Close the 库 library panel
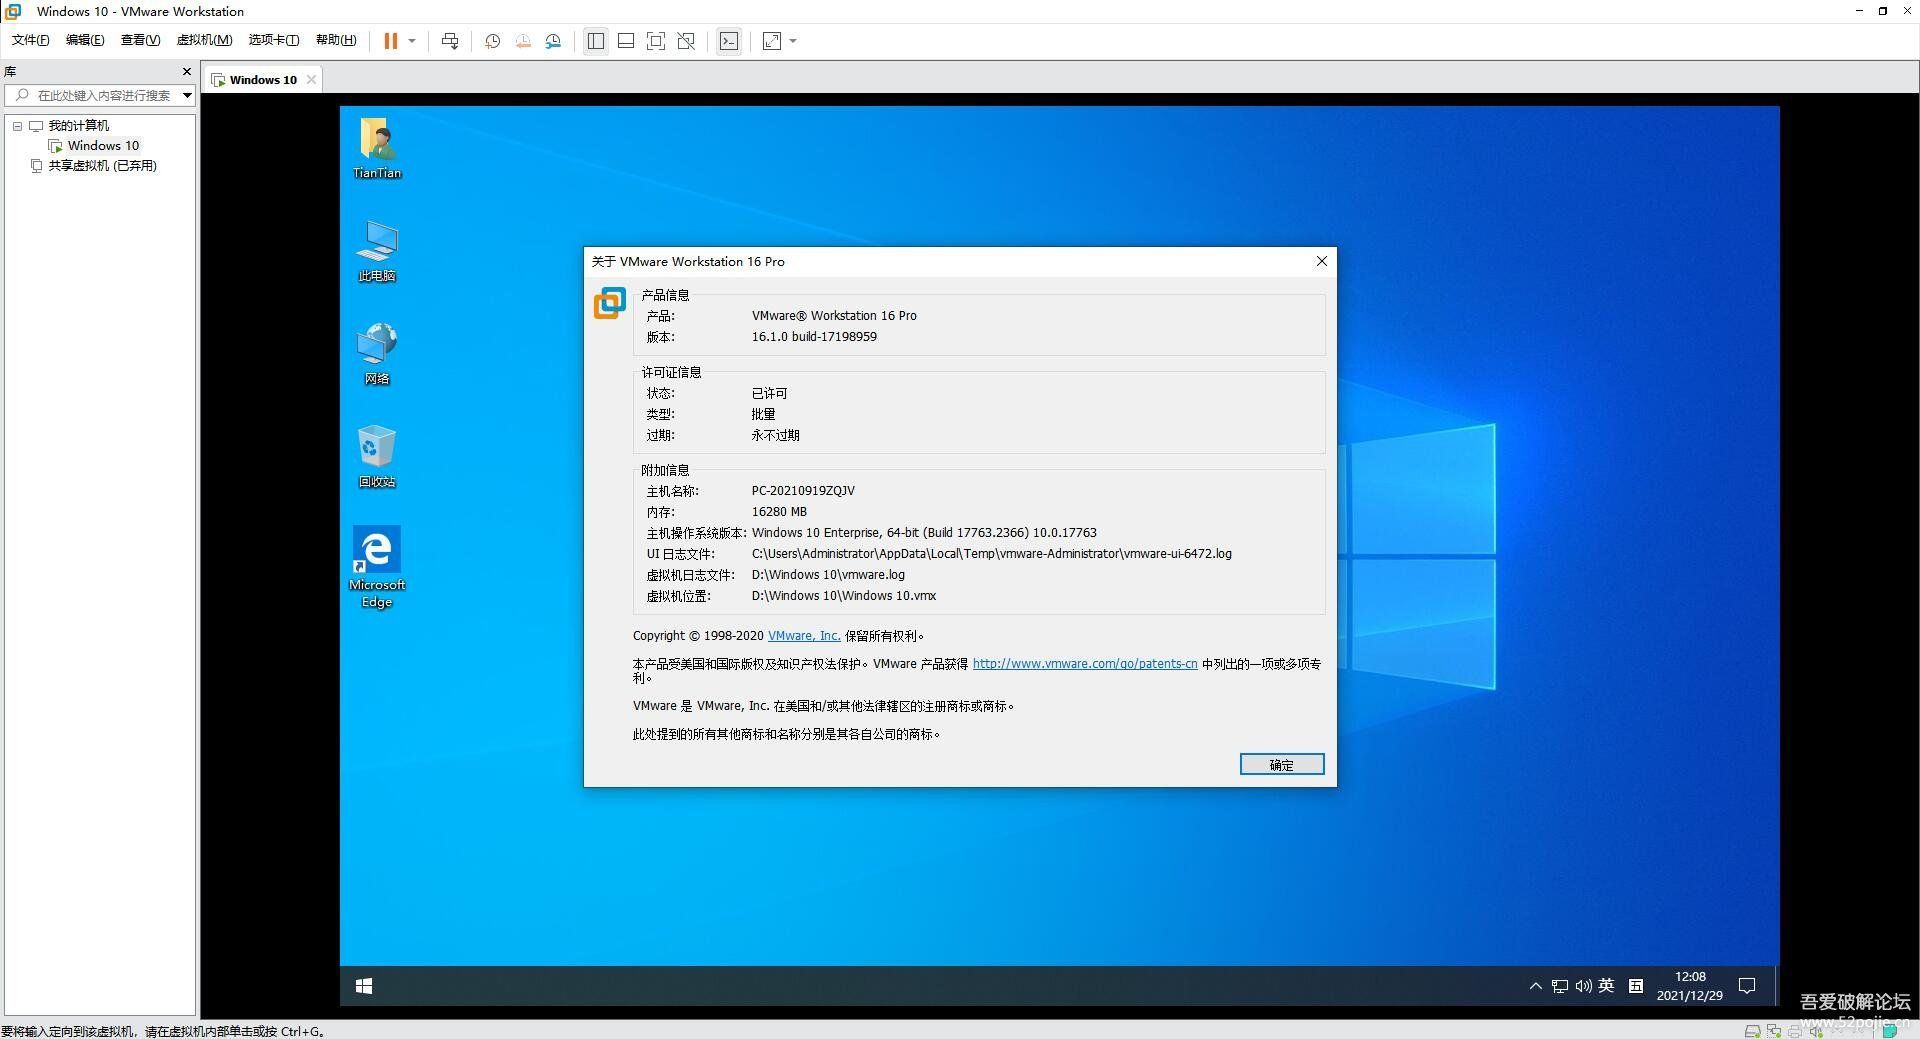This screenshot has width=1920, height=1039. pyautogui.click(x=186, y=71)
